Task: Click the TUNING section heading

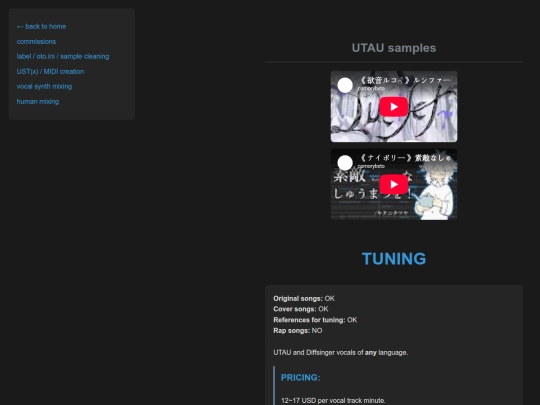Action: pos(394,259)
